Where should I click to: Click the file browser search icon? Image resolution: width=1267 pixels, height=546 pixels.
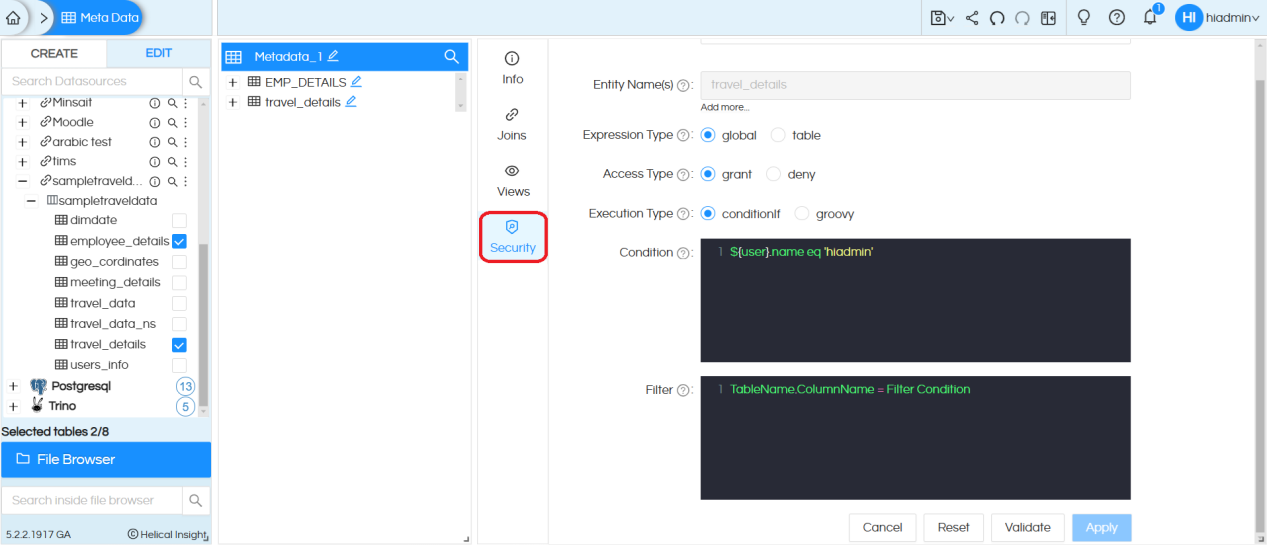196,500
